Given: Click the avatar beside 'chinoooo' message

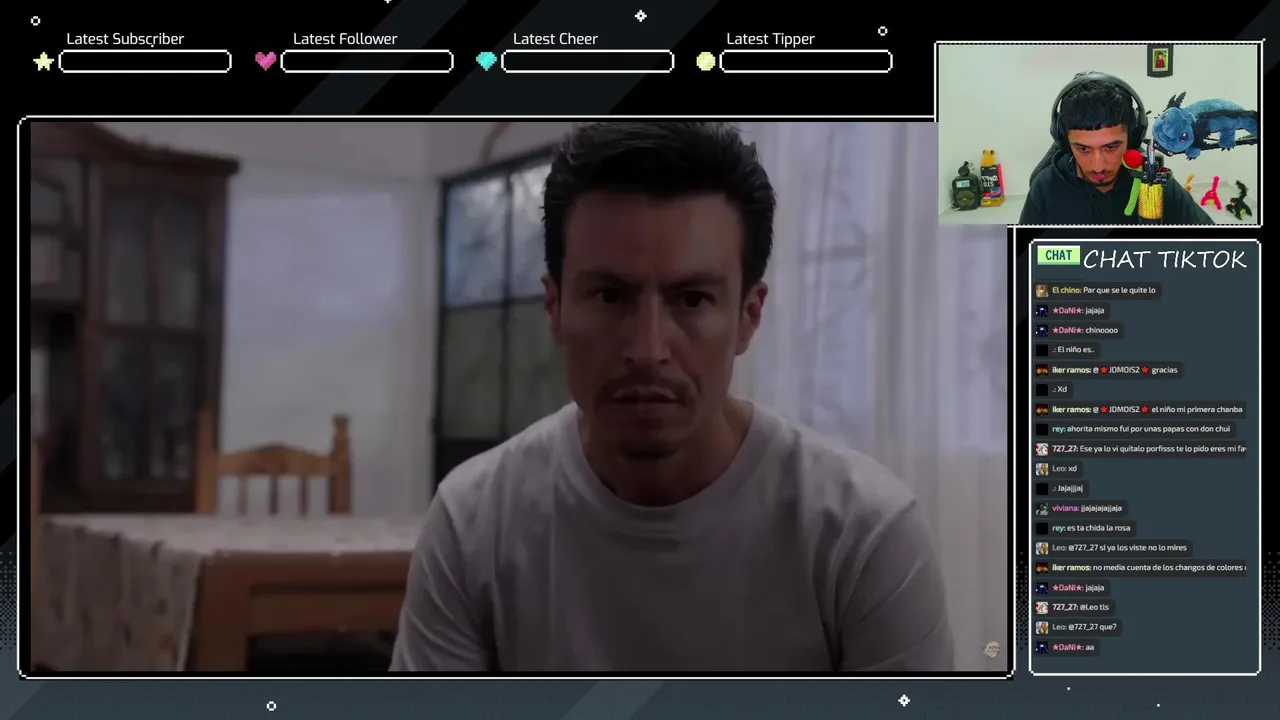Looking at the screenshot, I should pos(1042,330).
